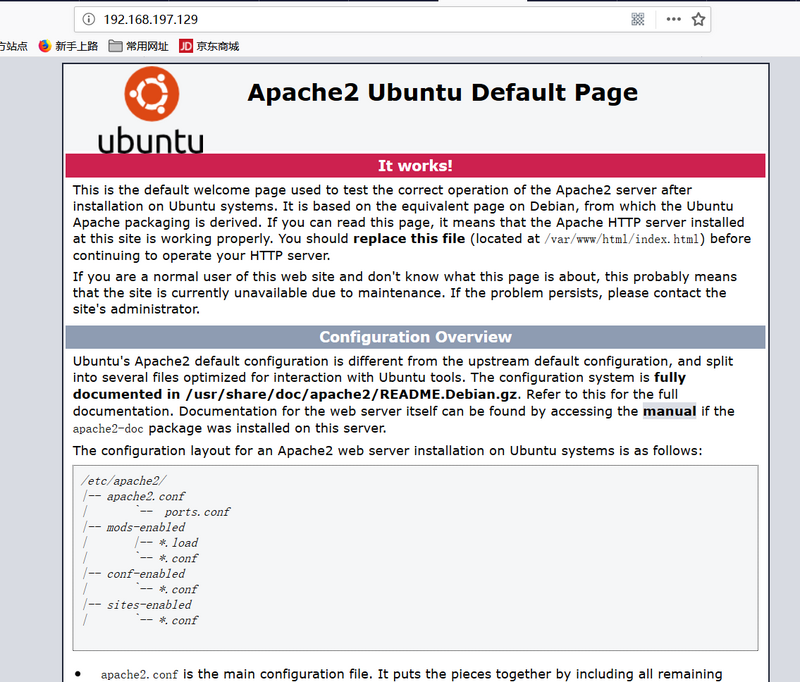Click the Ubuntu logo image

151,110
